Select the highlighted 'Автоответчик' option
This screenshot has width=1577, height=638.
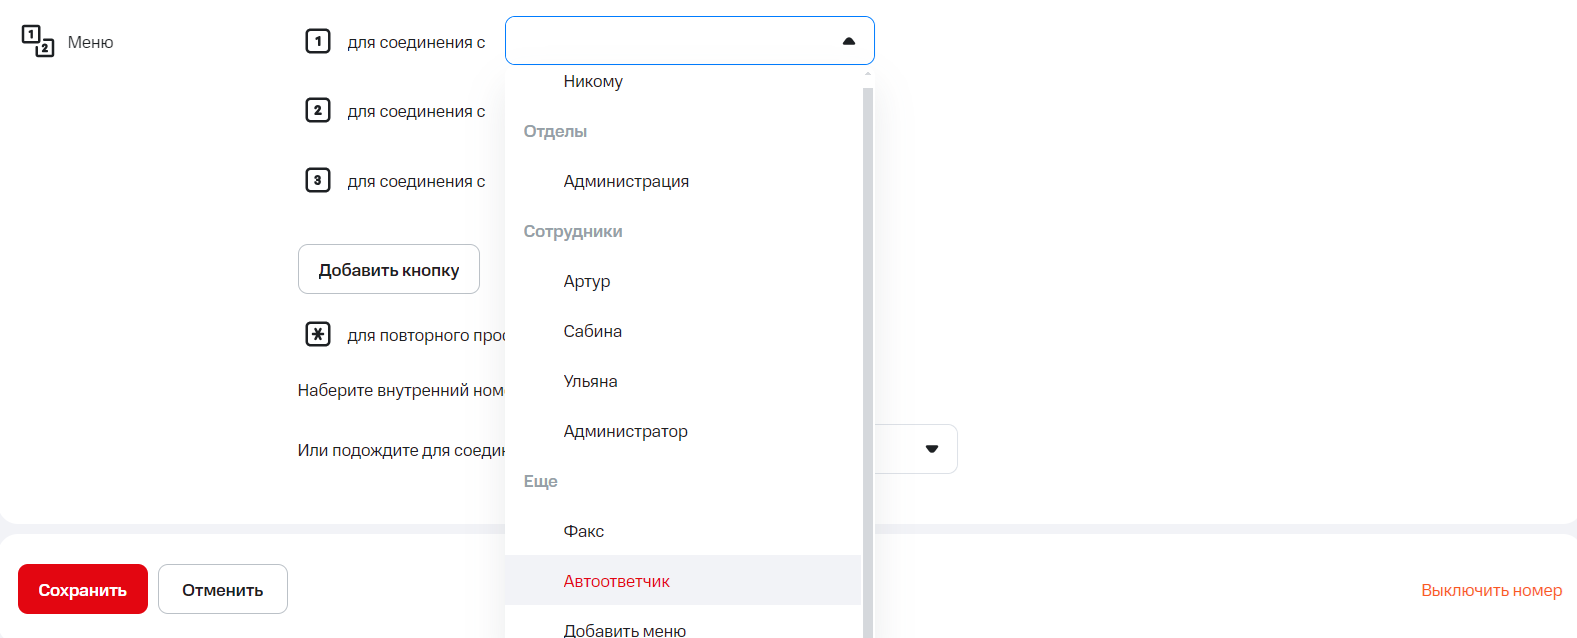tap(617, 581)
